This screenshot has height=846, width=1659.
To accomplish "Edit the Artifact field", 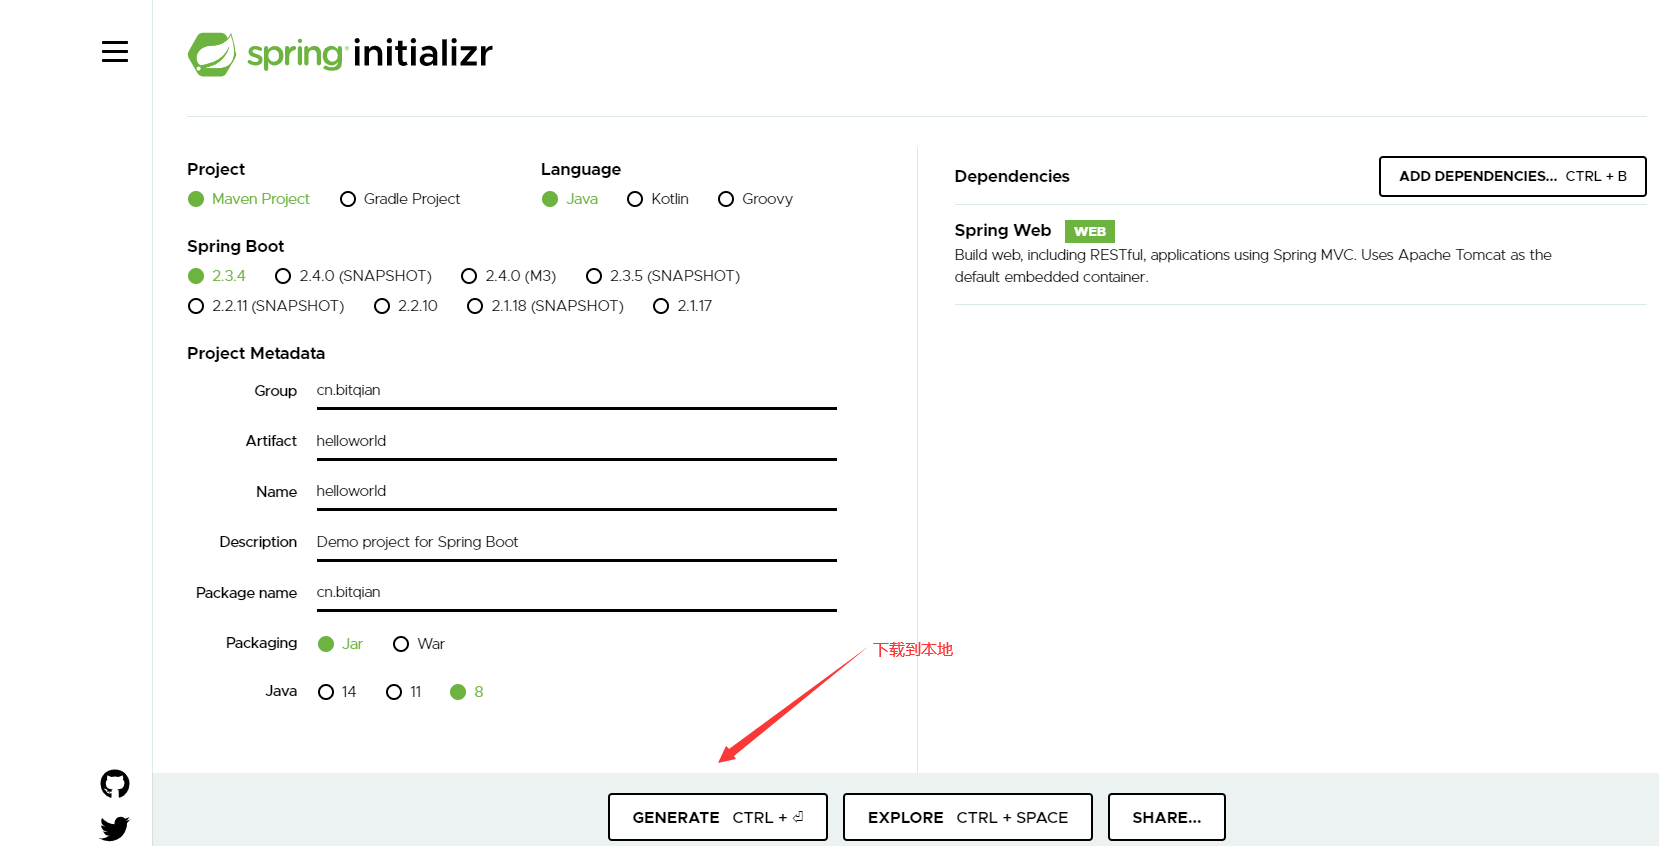I will tap(576, 442).
